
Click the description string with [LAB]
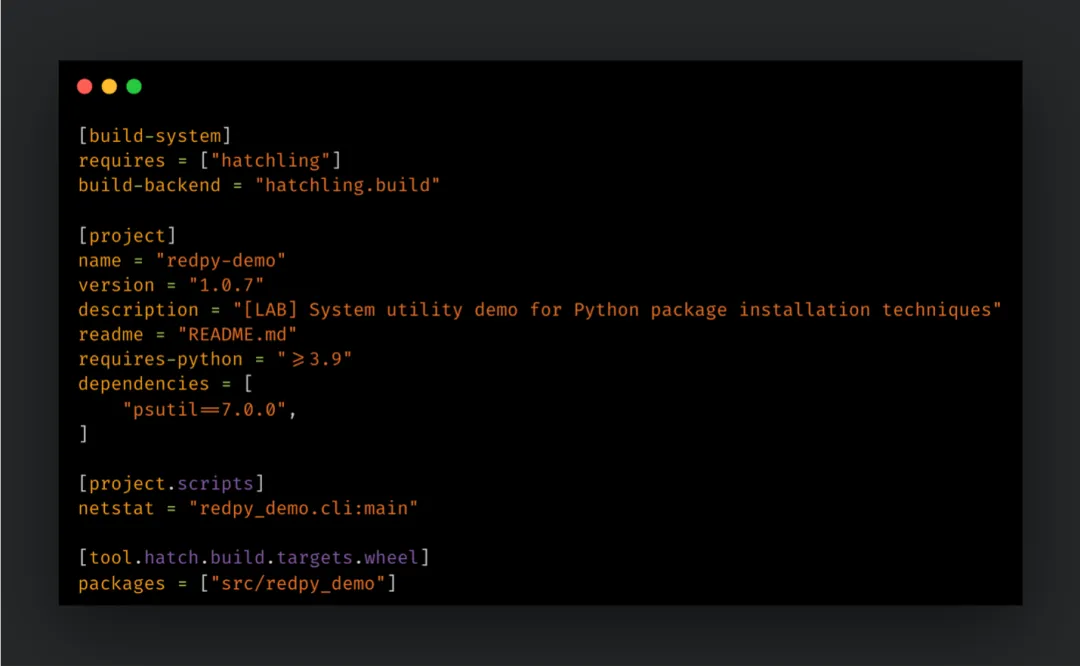tap(617, 310)
